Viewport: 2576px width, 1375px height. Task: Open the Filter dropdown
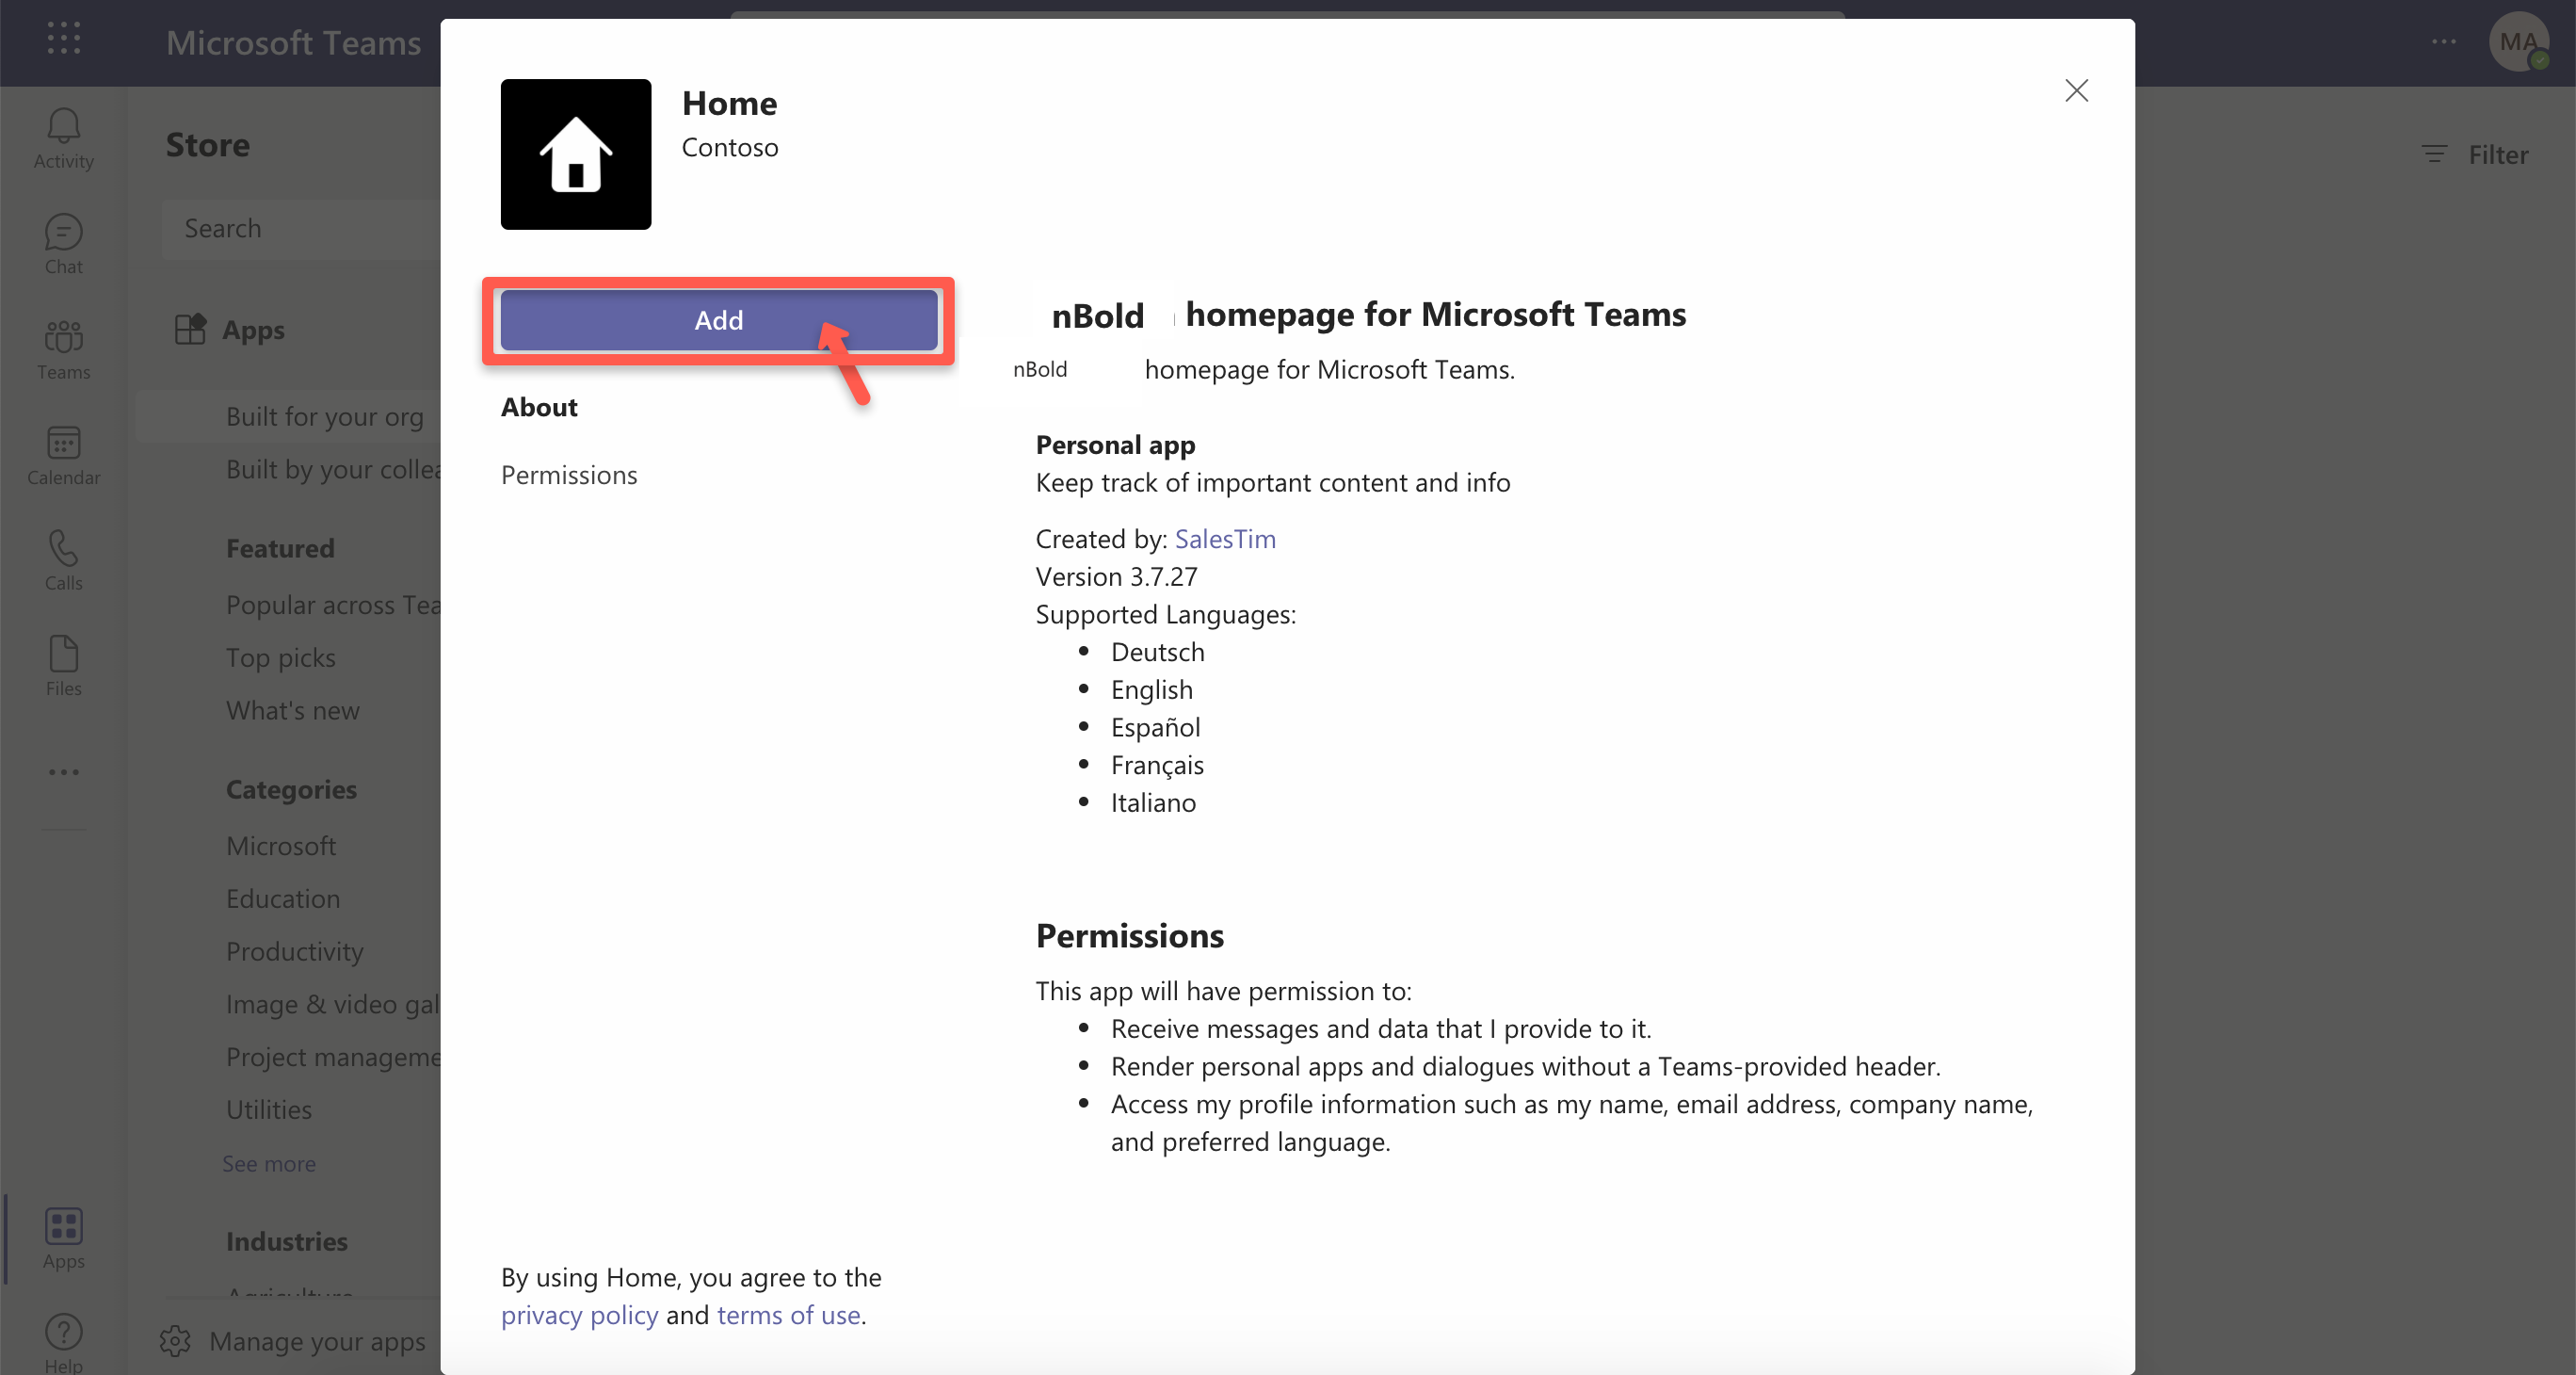coord(2475,155)
